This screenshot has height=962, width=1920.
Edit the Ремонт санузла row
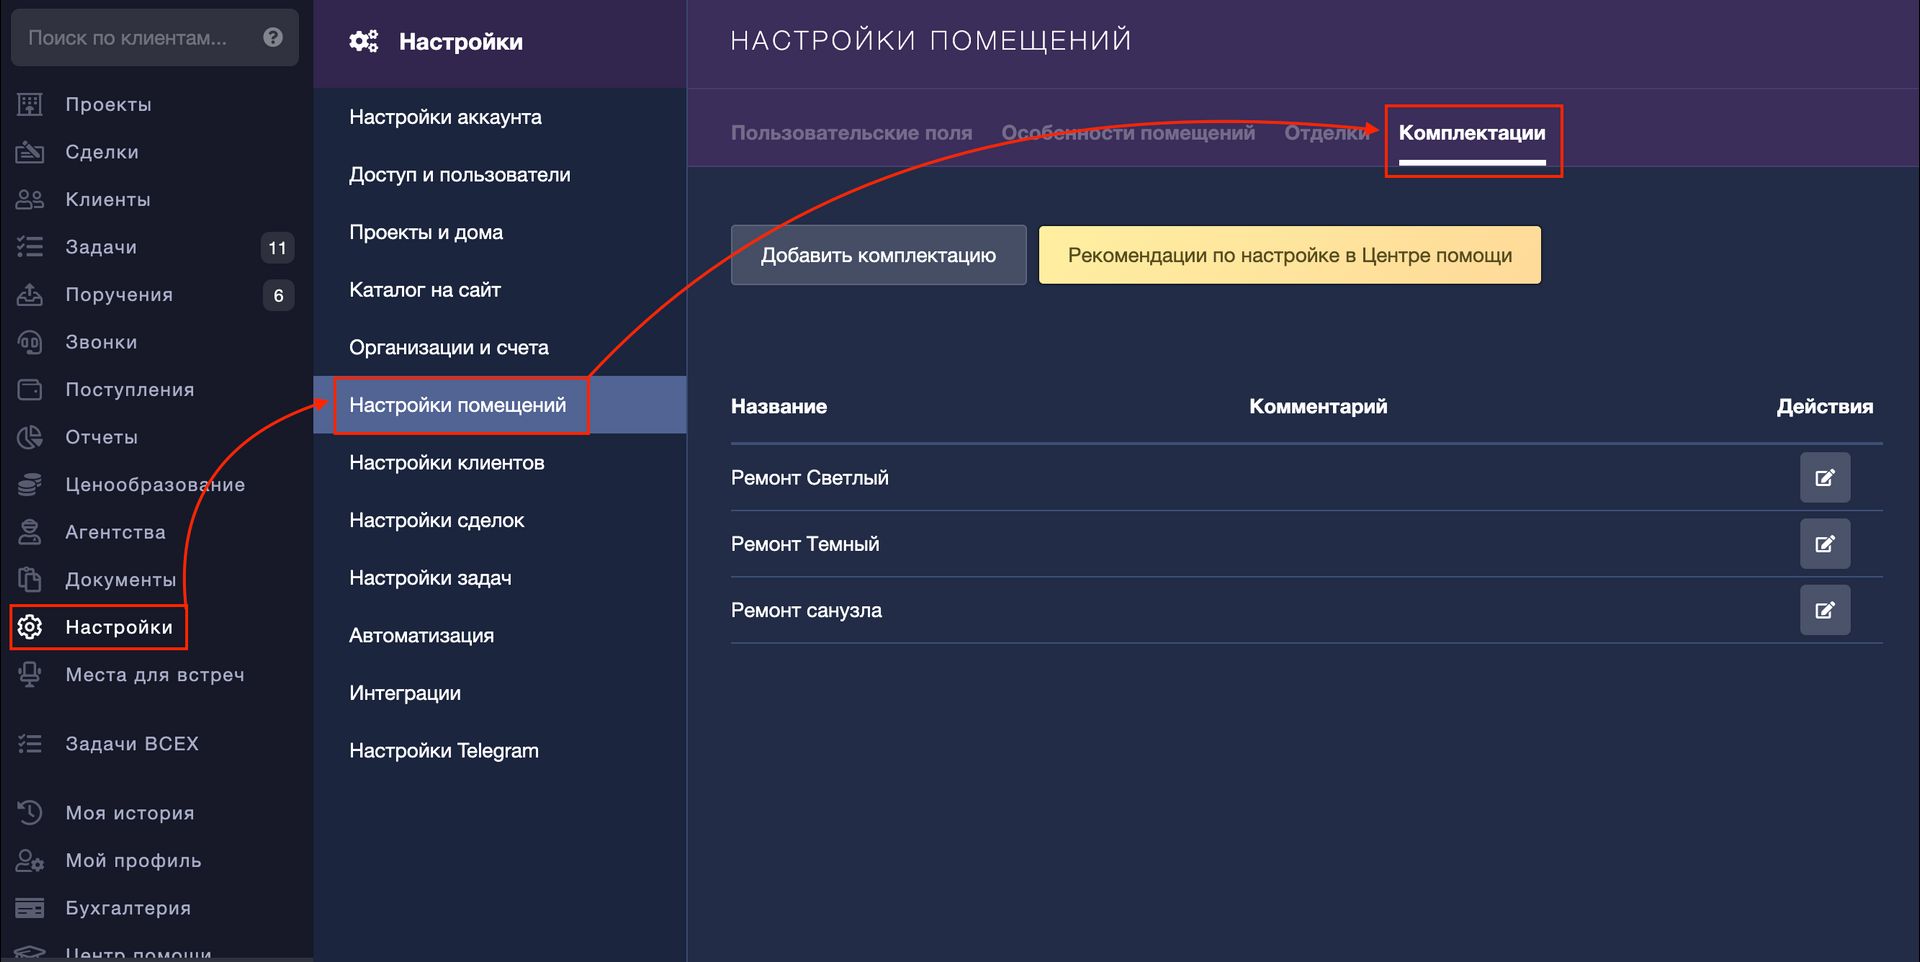[1824, 610]
